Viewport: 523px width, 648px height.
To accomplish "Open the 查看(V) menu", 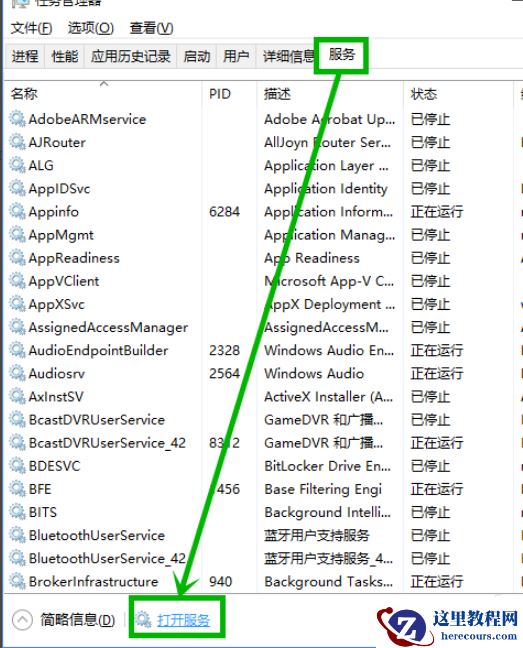I will click(151, 28).
